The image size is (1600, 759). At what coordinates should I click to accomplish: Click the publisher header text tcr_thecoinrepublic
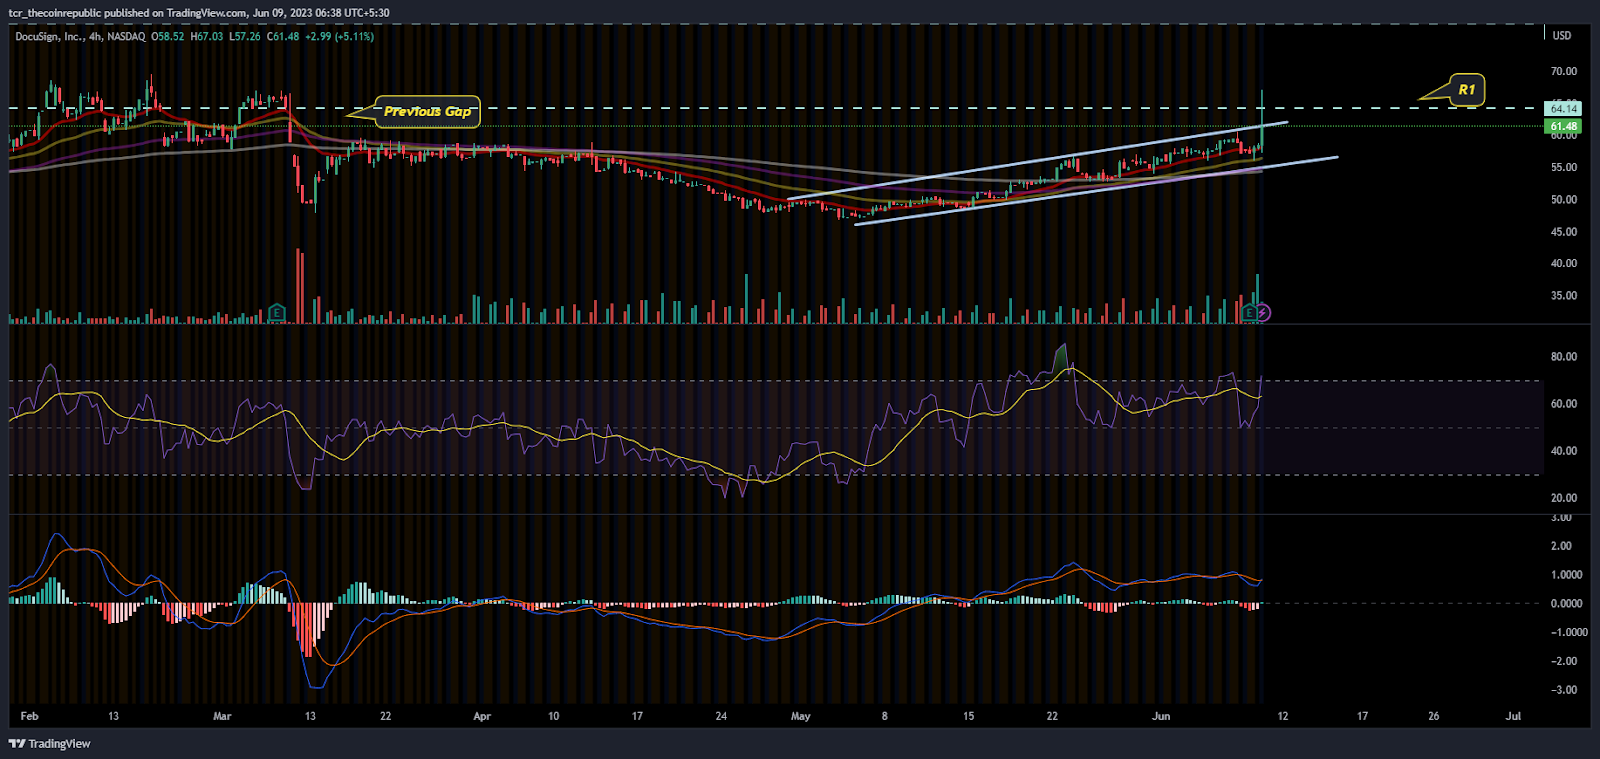55,13
